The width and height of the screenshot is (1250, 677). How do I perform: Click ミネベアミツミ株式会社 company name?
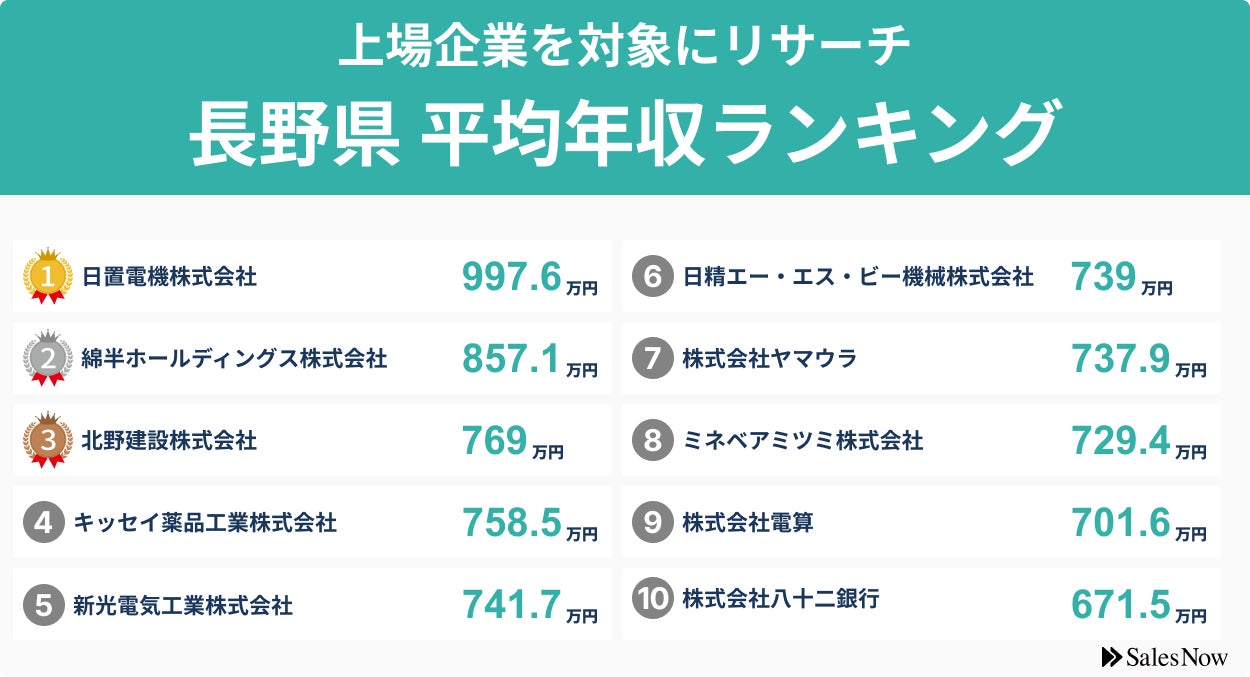[803, 440]
